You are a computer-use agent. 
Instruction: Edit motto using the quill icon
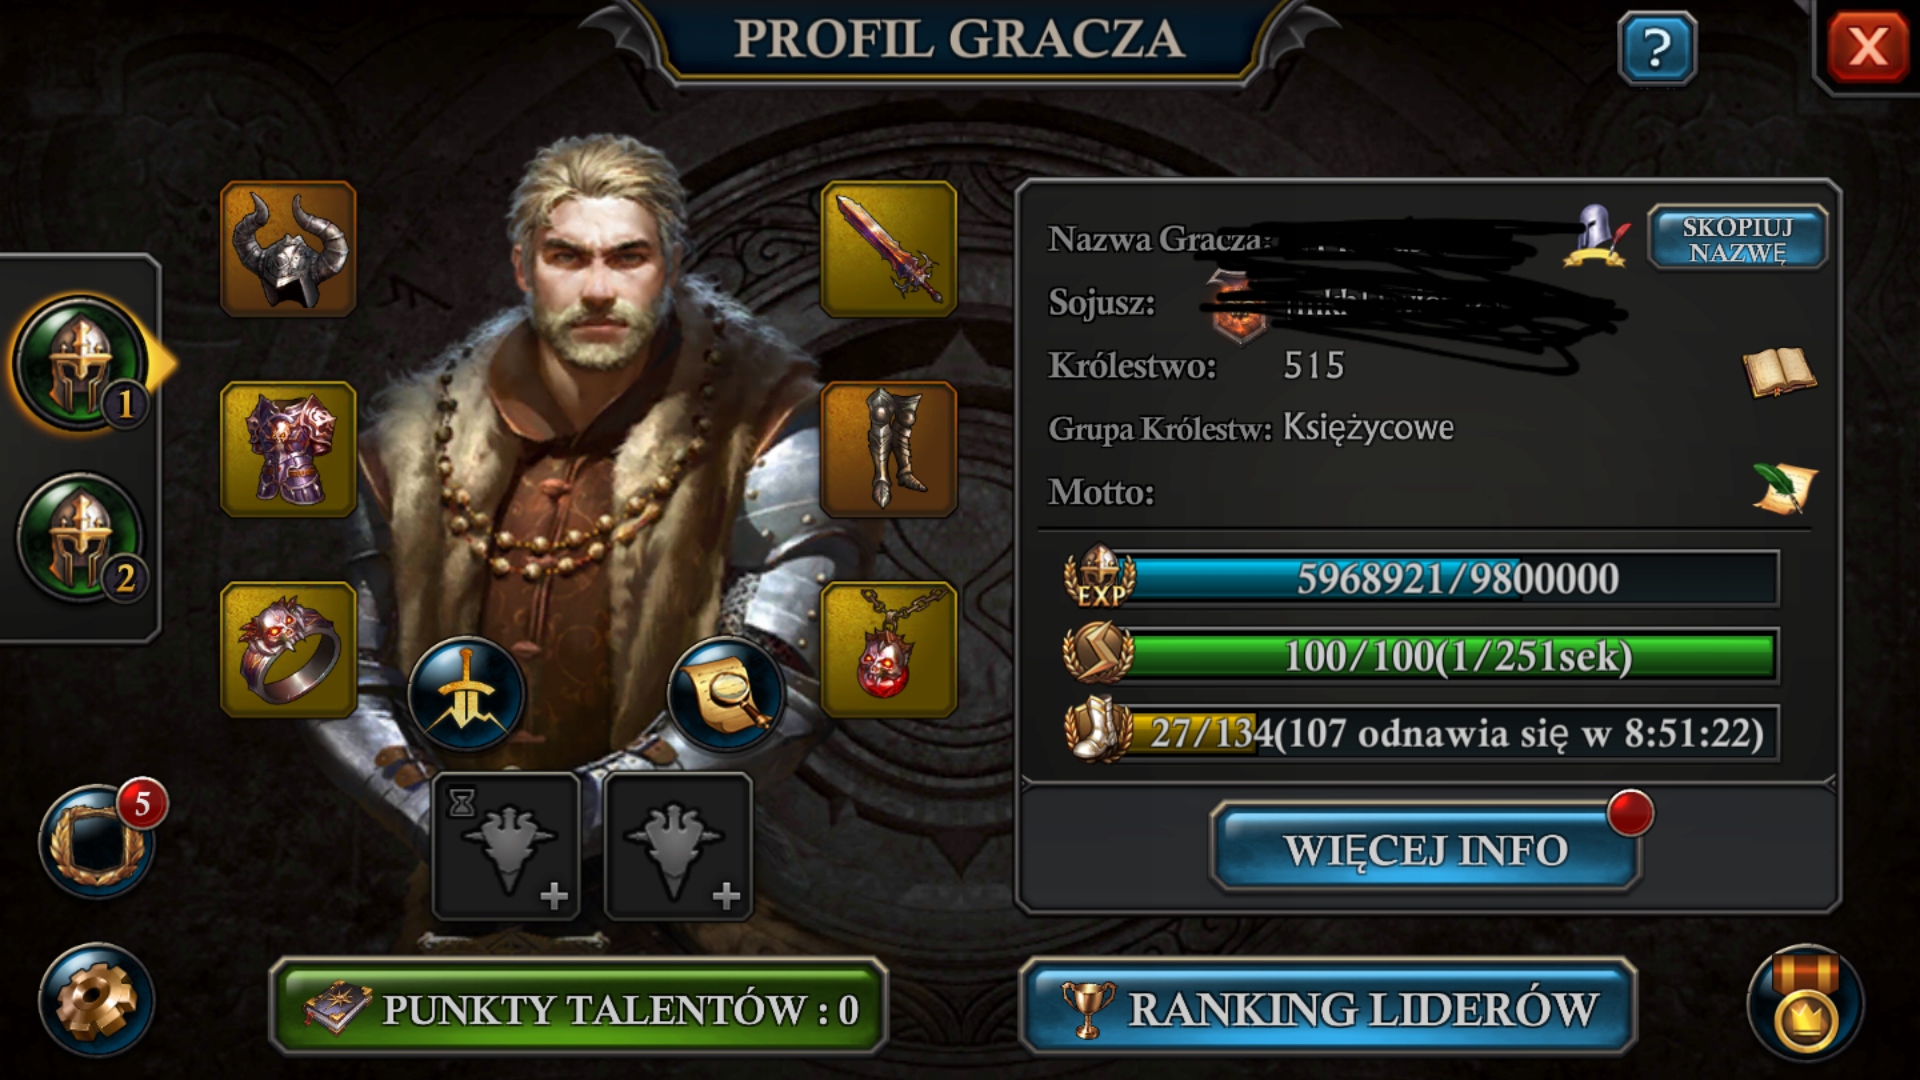(x=1785, y=488)
